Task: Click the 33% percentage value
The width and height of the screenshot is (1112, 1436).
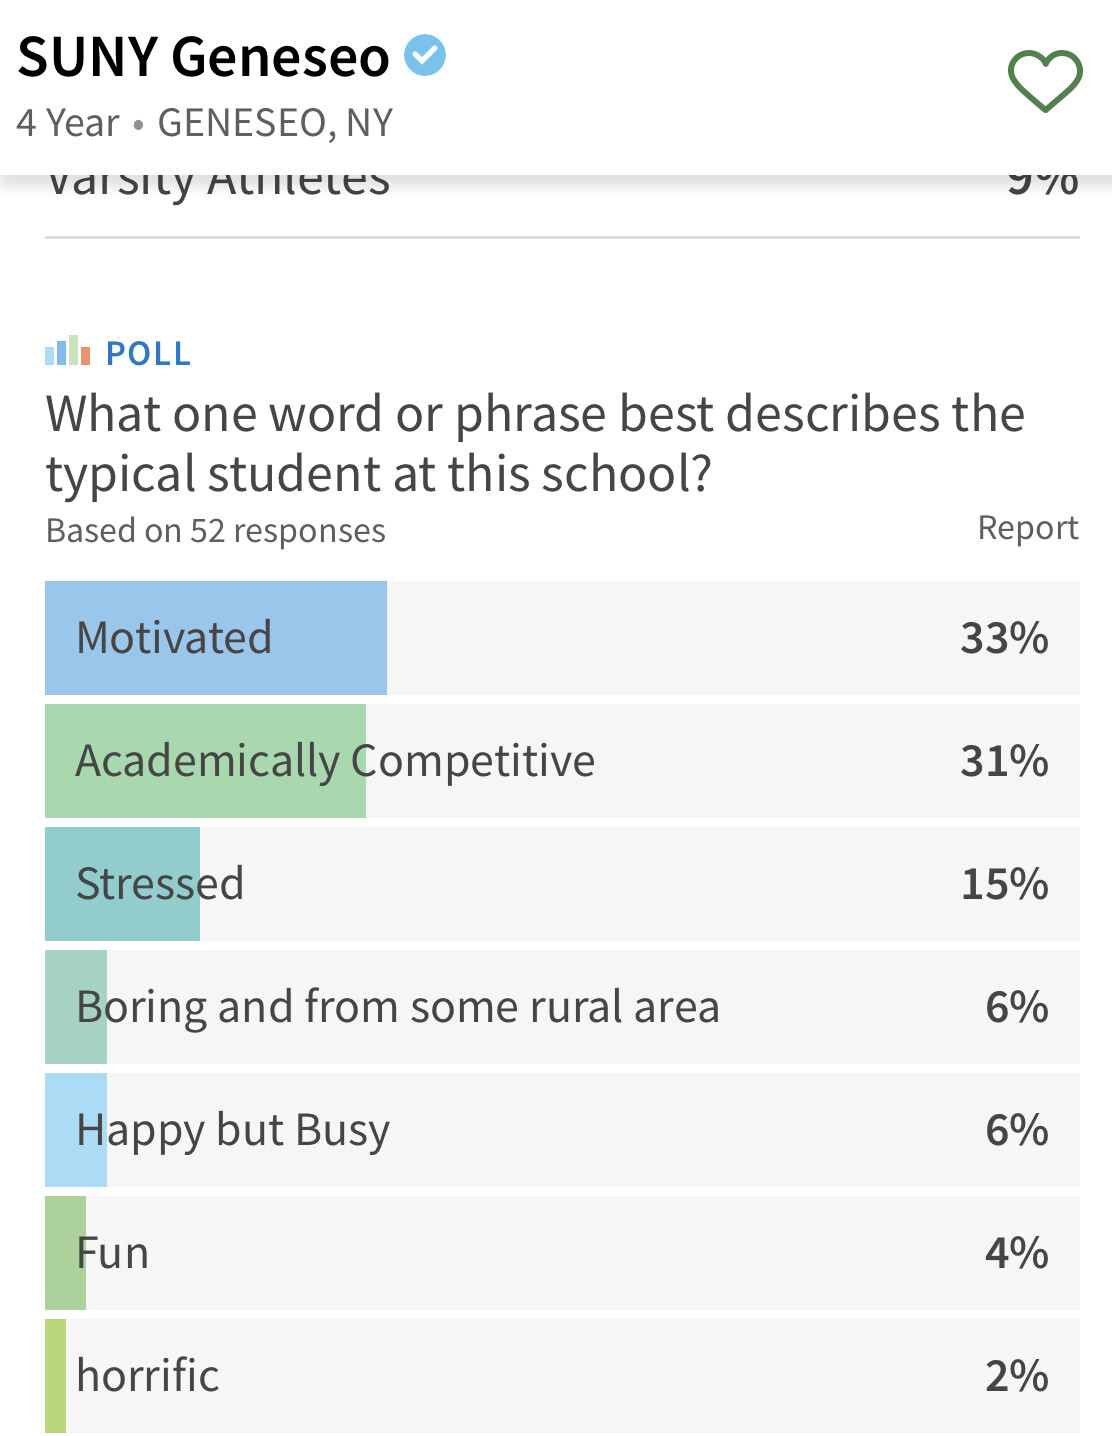Action: (1004, 638)
